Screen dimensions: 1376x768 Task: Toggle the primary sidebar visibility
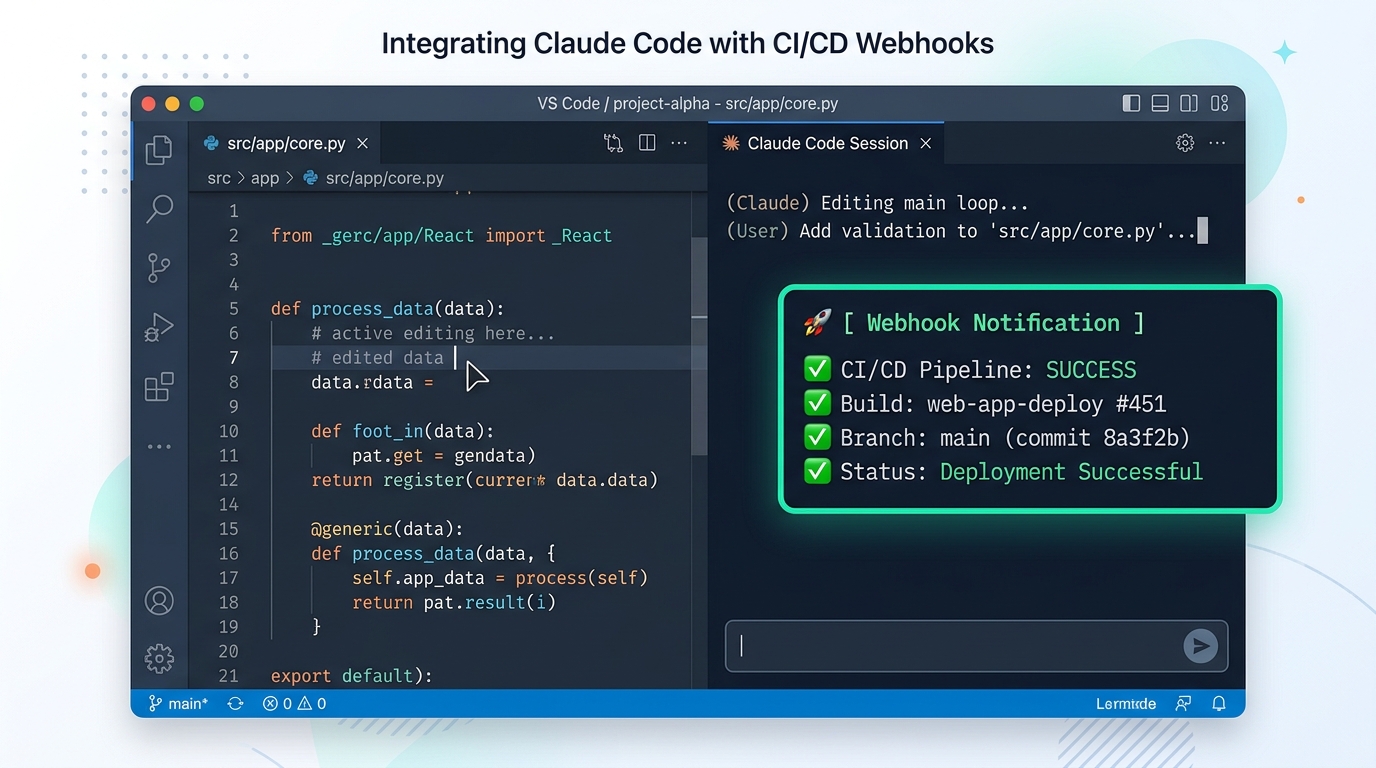(x=1131, y=103)
